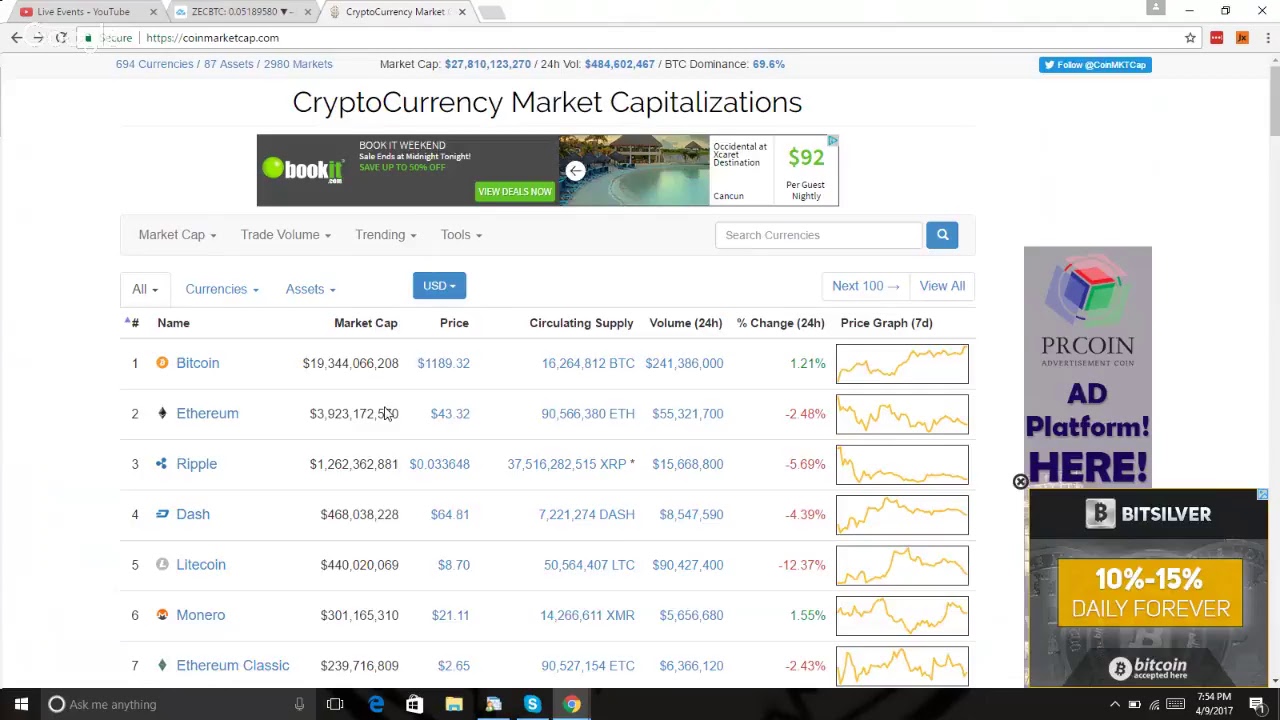Open Task View in the taskbar
The image size is (1280, 720).
point(335,704)
